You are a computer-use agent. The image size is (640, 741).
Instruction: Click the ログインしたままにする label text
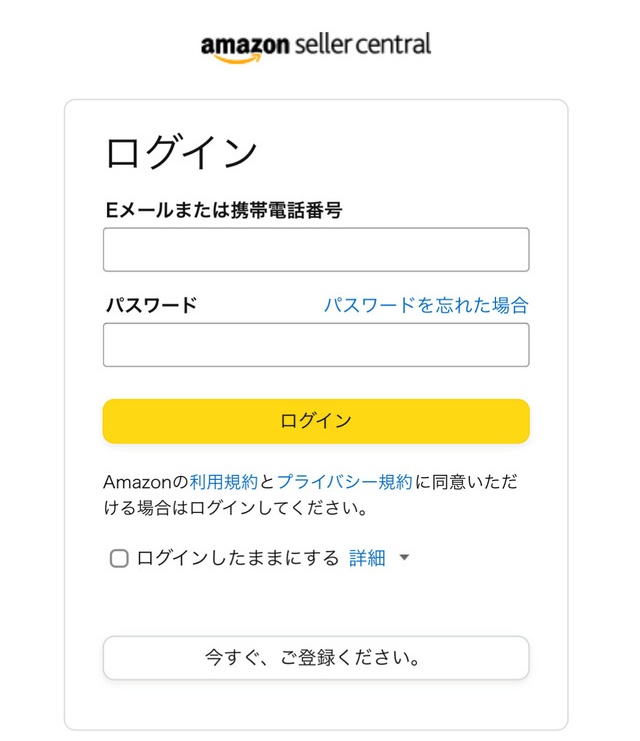pos(238,558)
